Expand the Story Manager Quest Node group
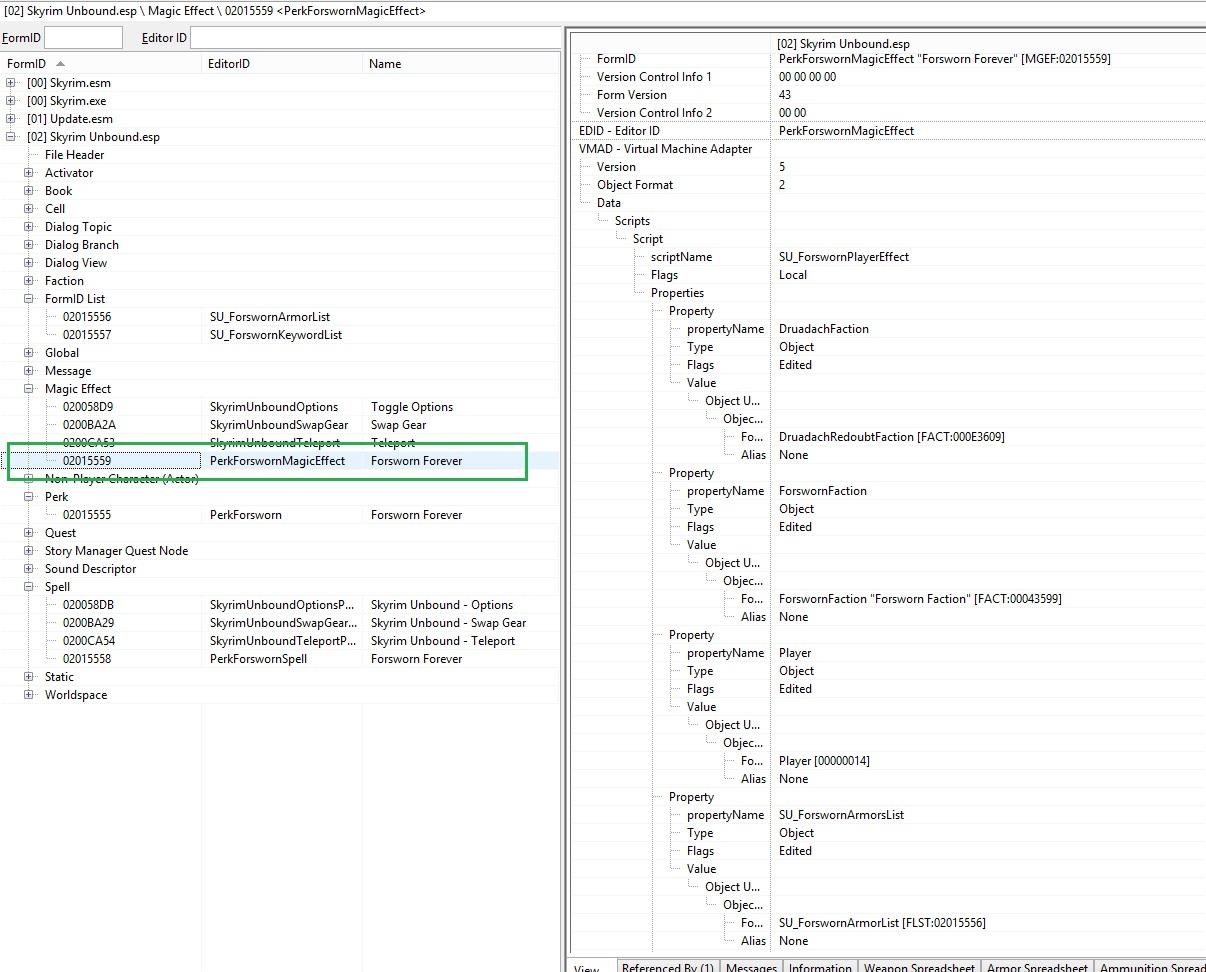The height and width of the screenshot is (972, 1206). tap(29, 551)
